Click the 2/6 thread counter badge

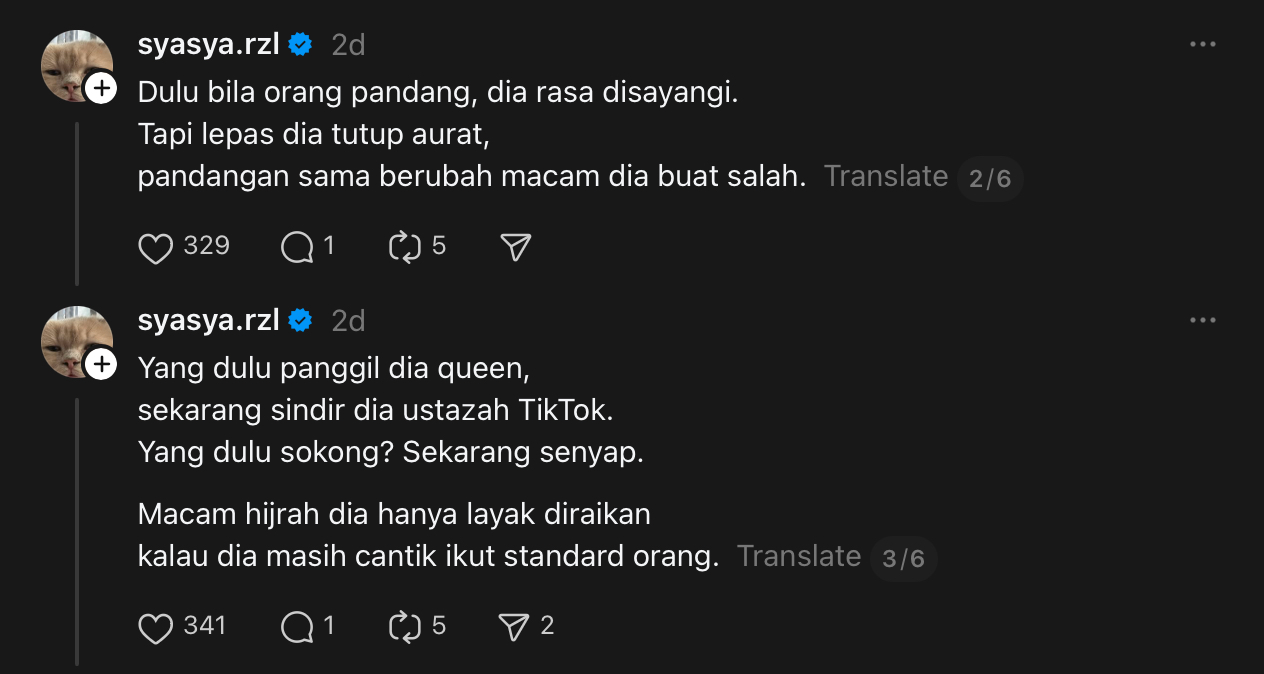click(990, 179)
